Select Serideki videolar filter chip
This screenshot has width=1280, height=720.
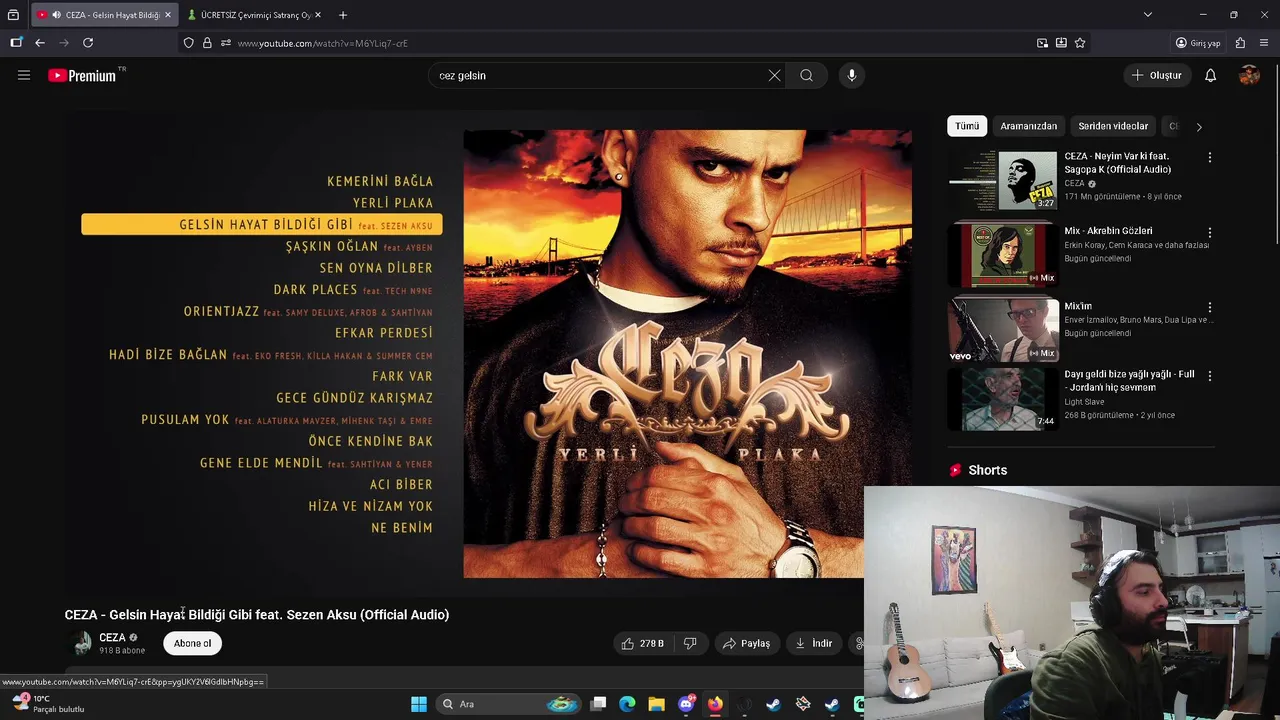1113,126
